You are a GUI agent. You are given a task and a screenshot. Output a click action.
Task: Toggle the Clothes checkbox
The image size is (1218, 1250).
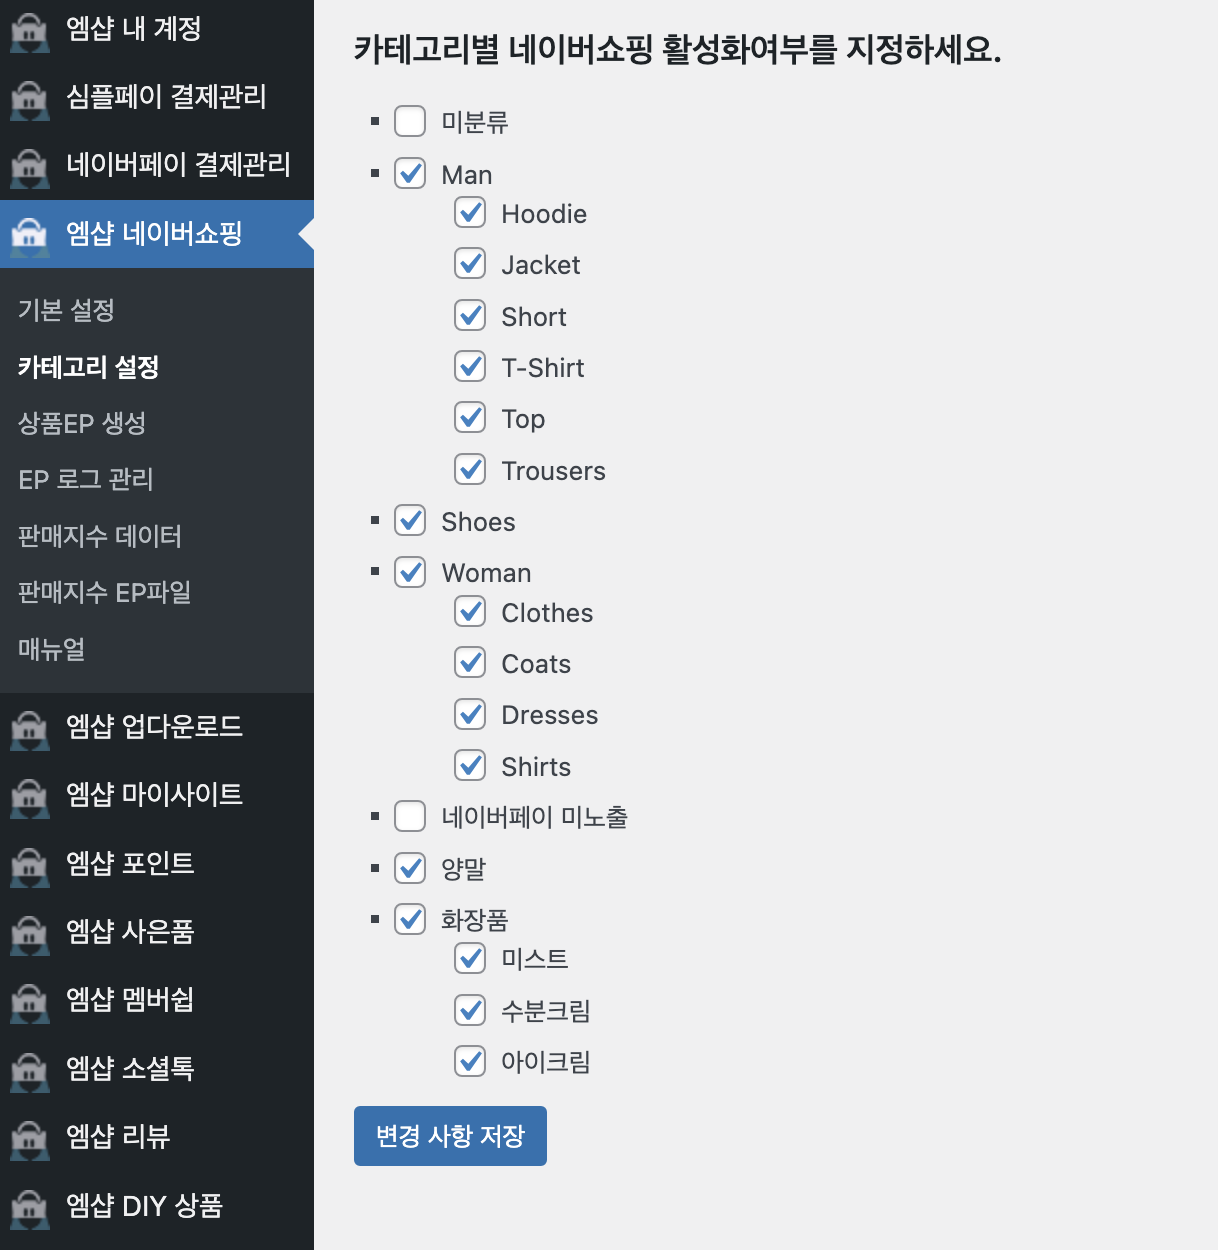pos(470,611)
